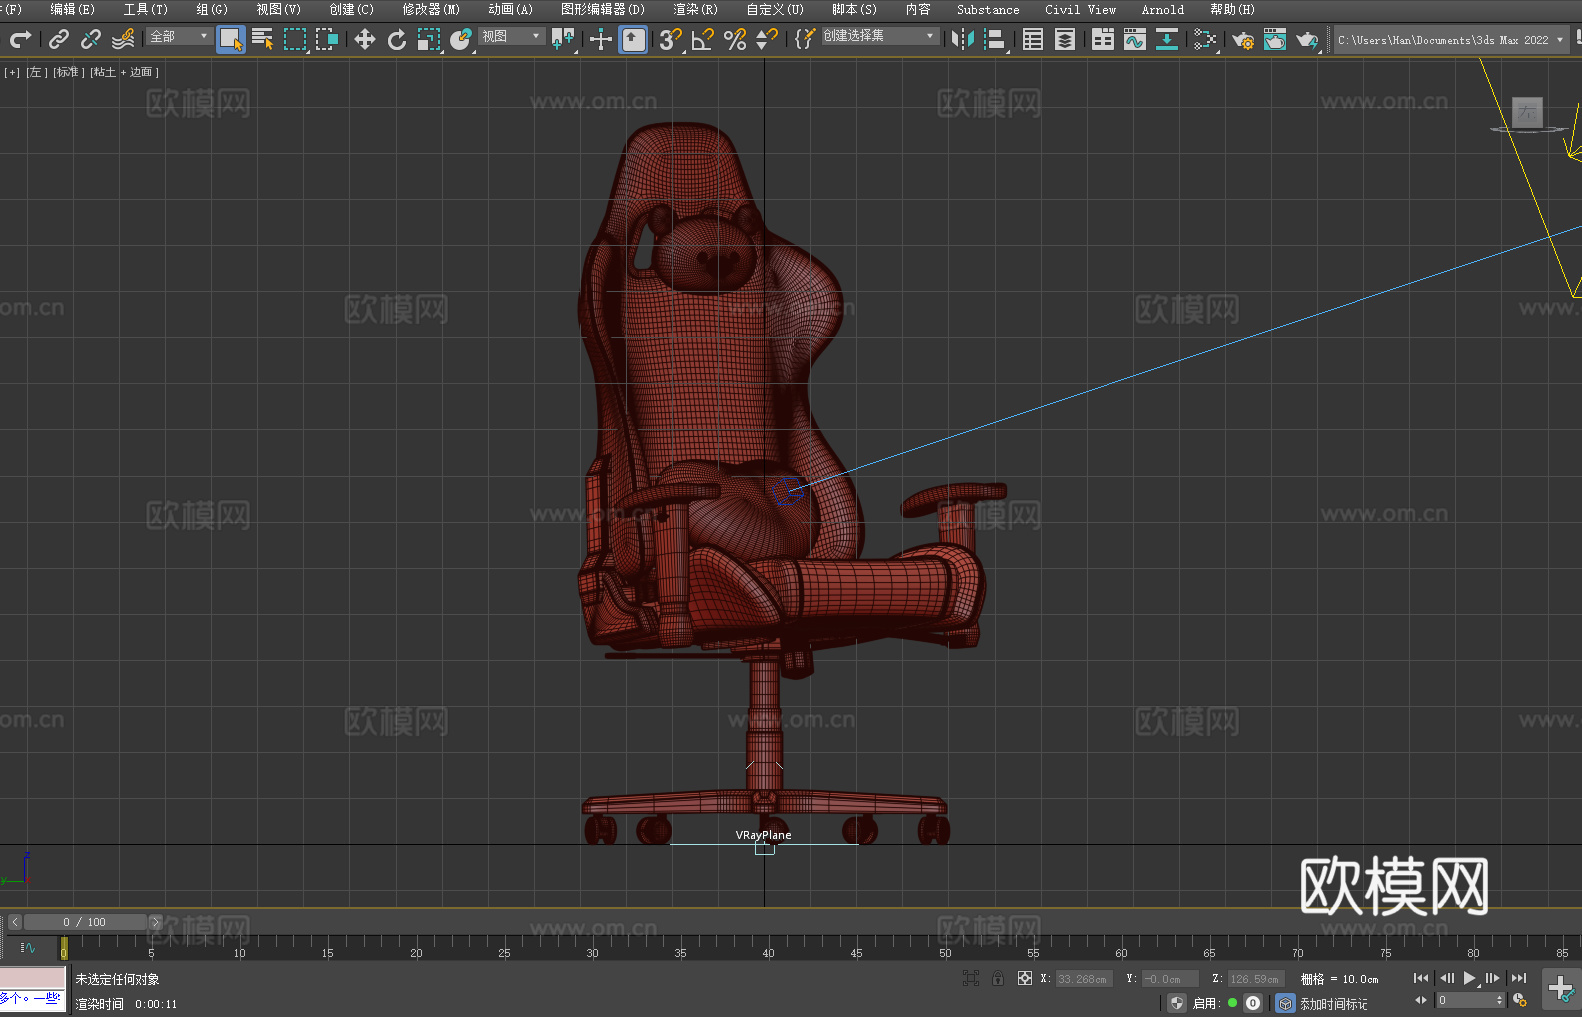This screenshot has height=1017, width=1582.
Task: Open the 修改器(M) menu
Action: (x=431, y=9)
